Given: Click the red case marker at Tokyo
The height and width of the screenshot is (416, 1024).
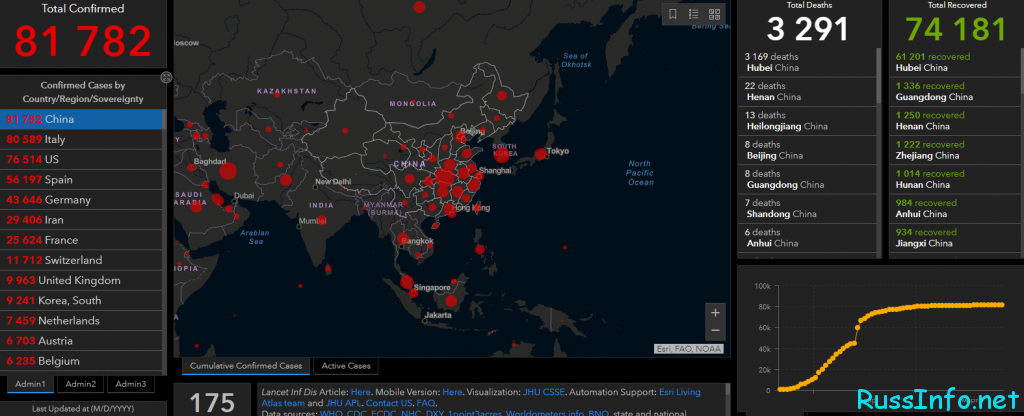Looking at the screenshot, I should pos(541,155).
